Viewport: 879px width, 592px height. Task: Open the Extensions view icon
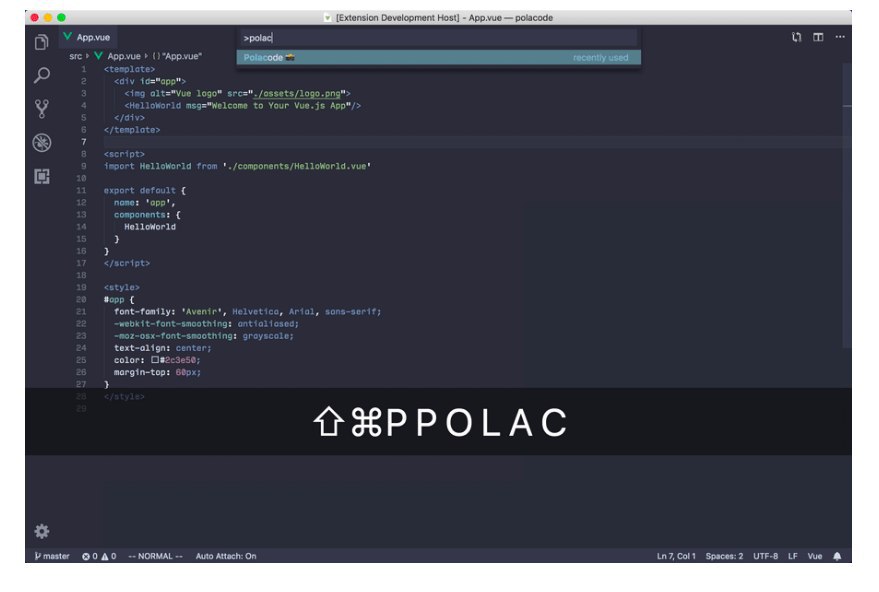(41, 177)
